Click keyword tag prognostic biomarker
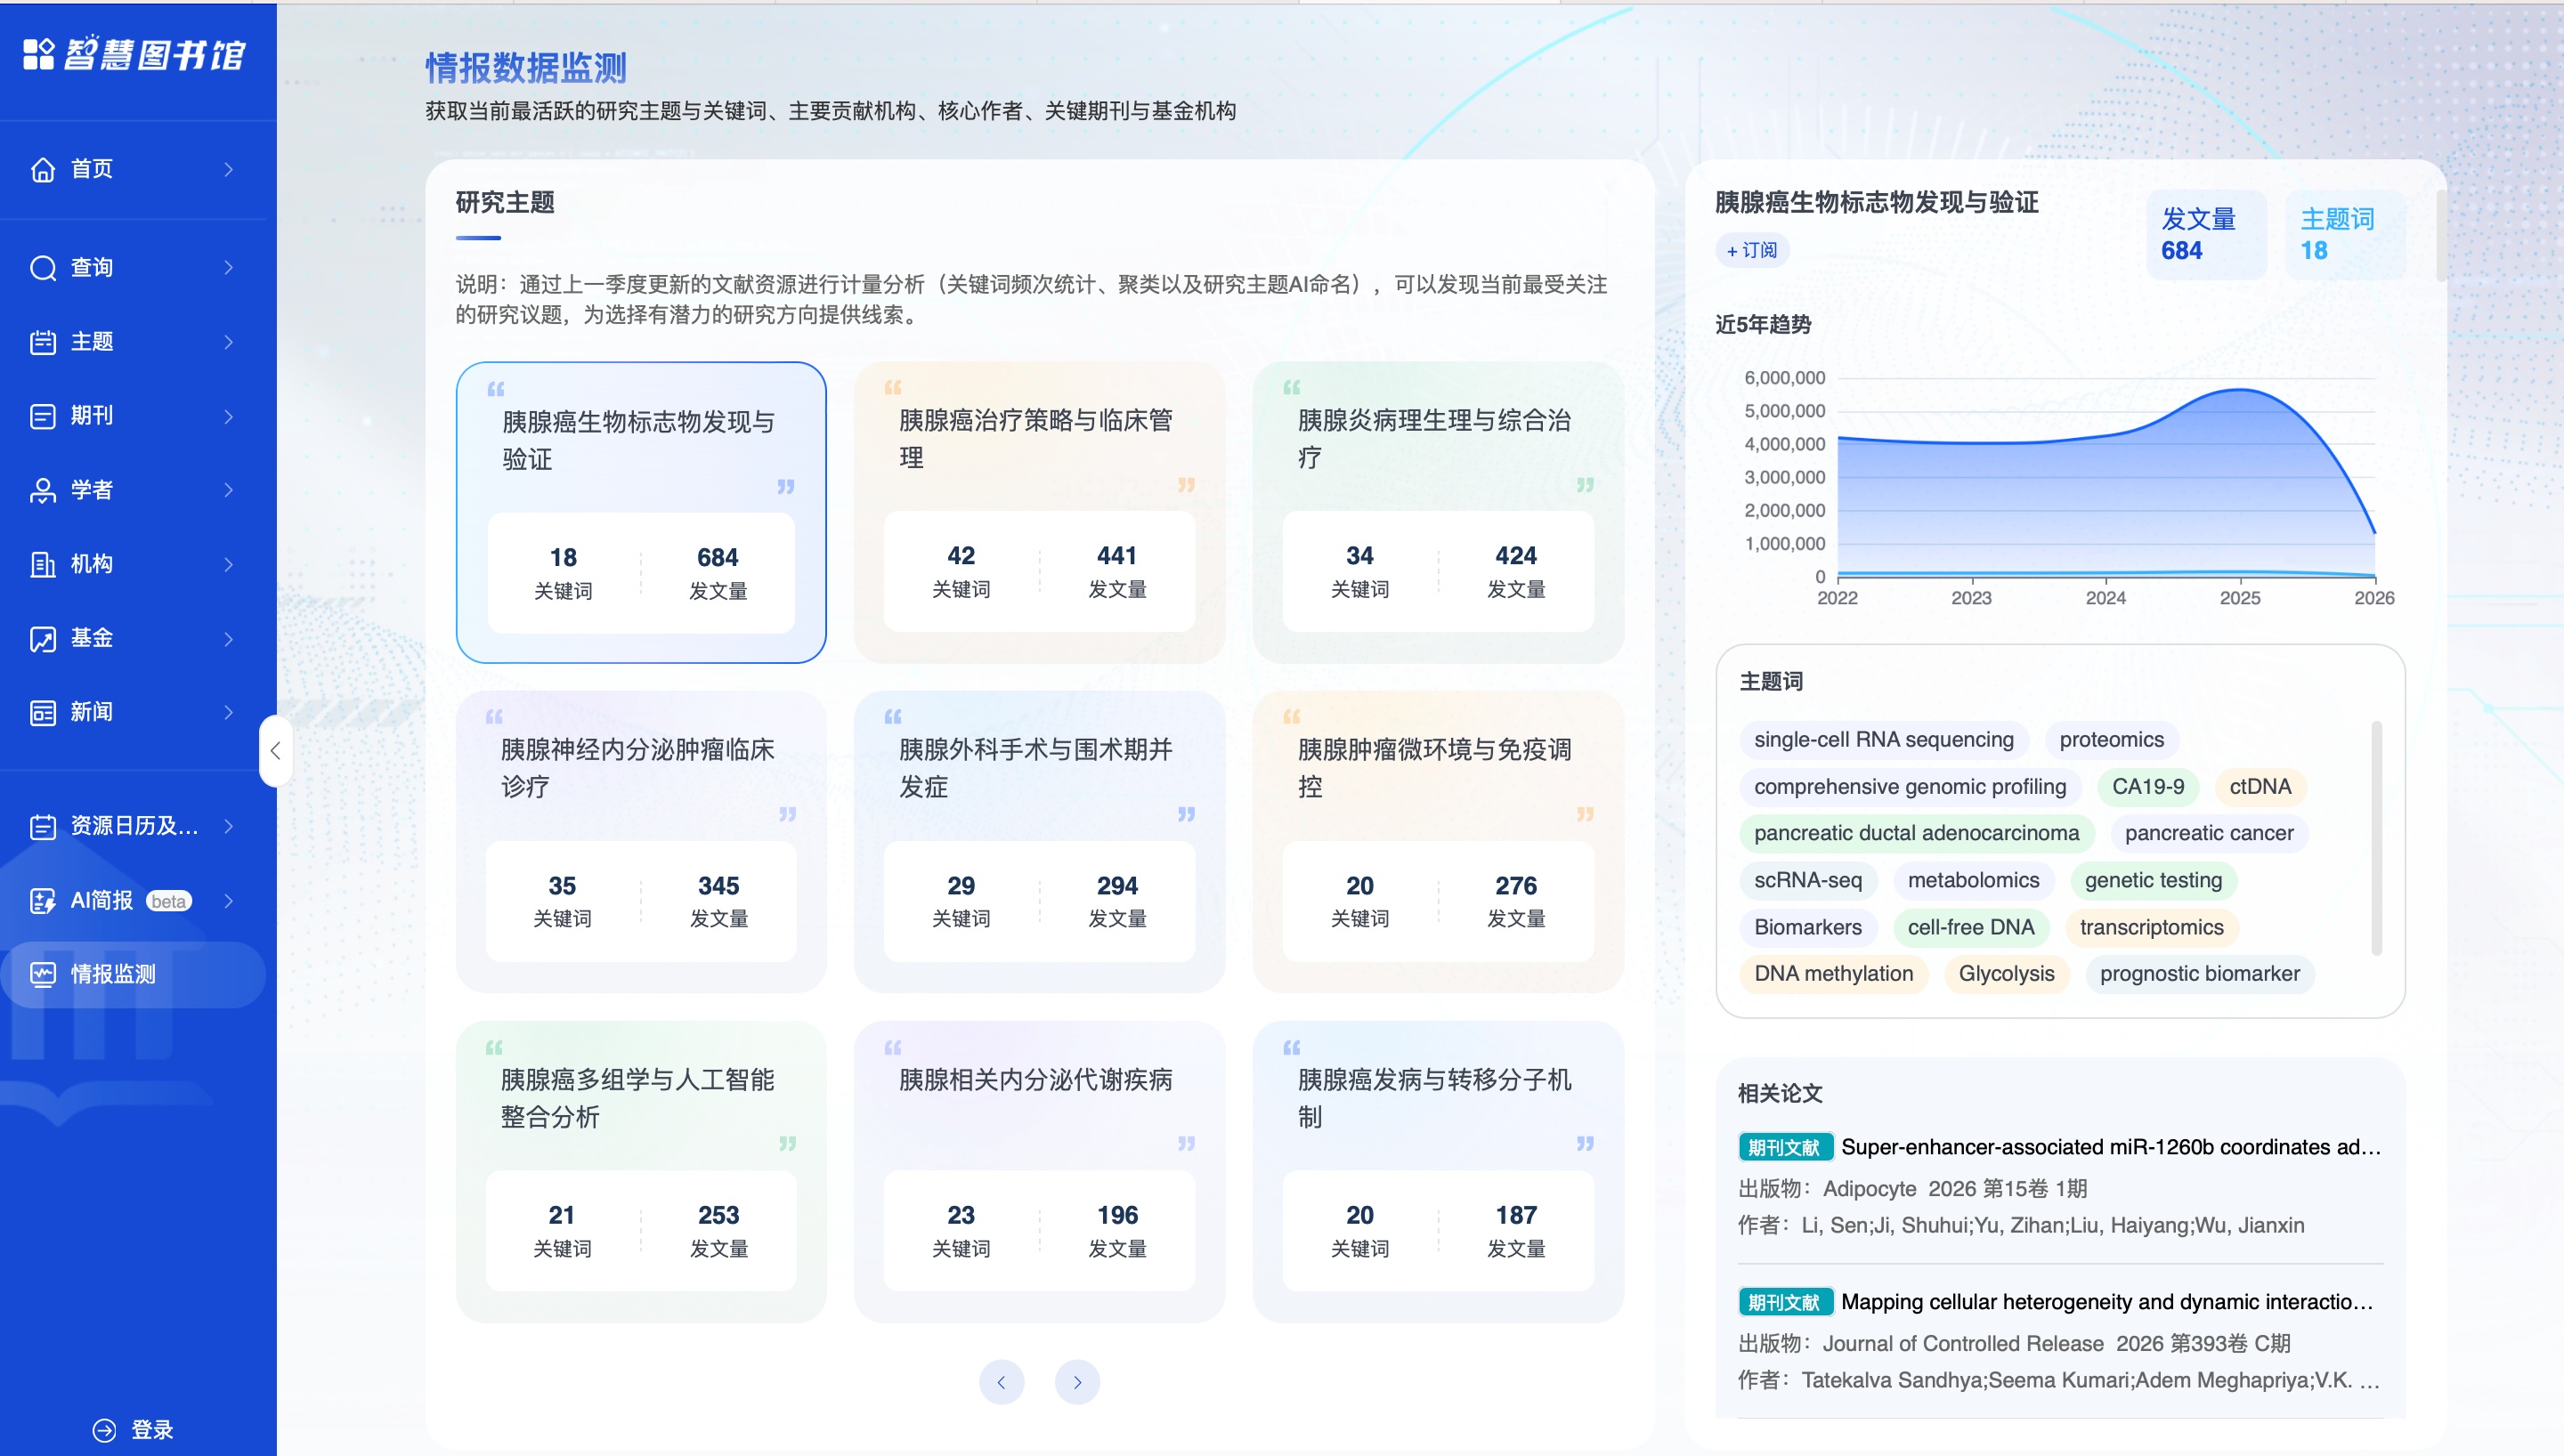 tap(2199, 974)
